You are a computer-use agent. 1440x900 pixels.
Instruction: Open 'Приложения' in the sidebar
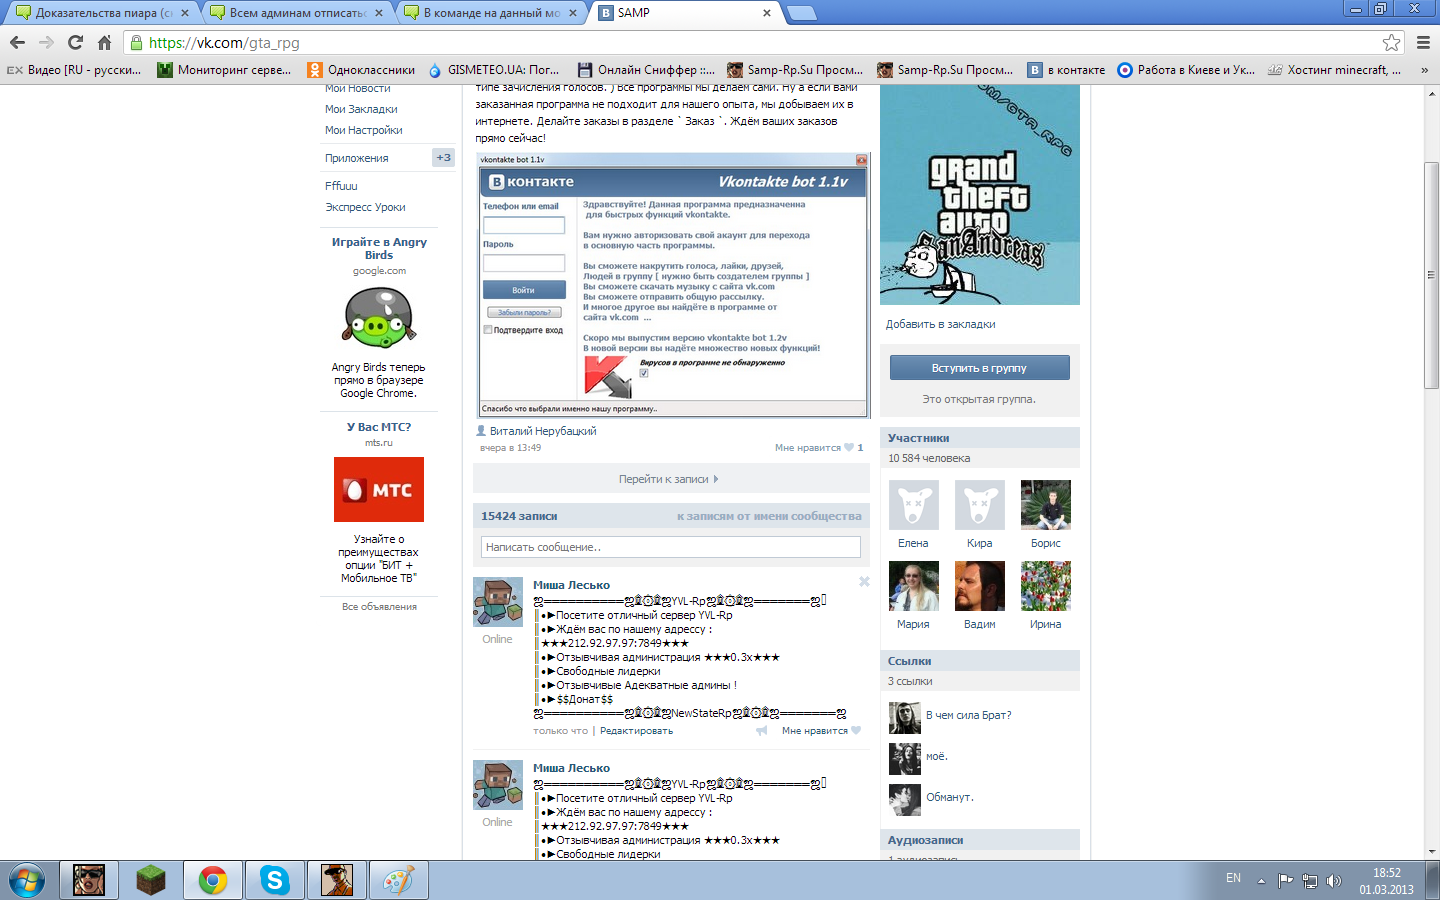click(356, 158)
